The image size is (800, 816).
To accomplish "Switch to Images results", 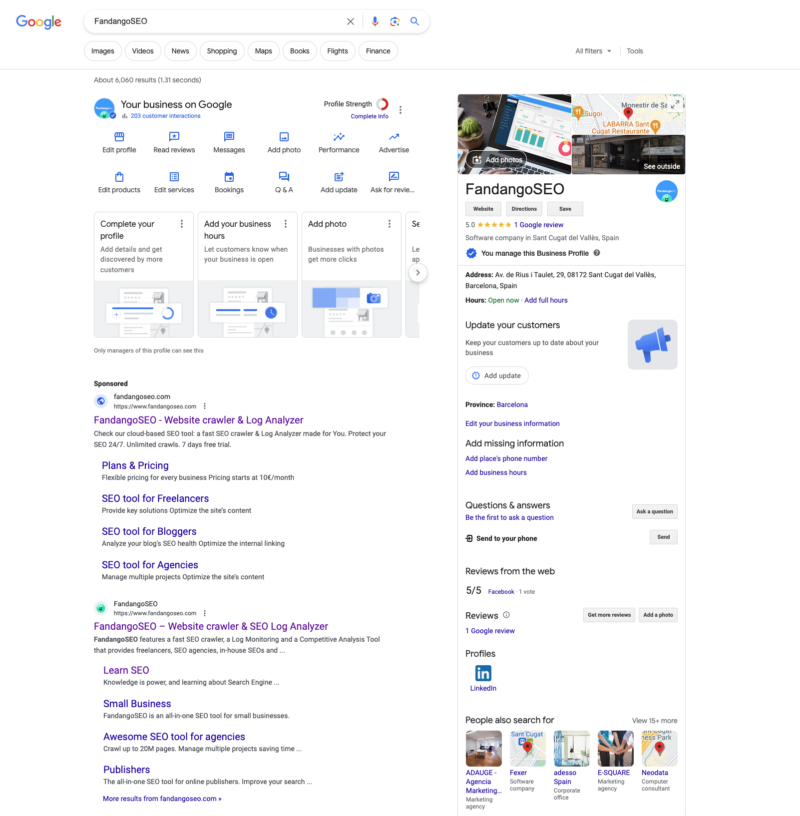I will [103, 51].
